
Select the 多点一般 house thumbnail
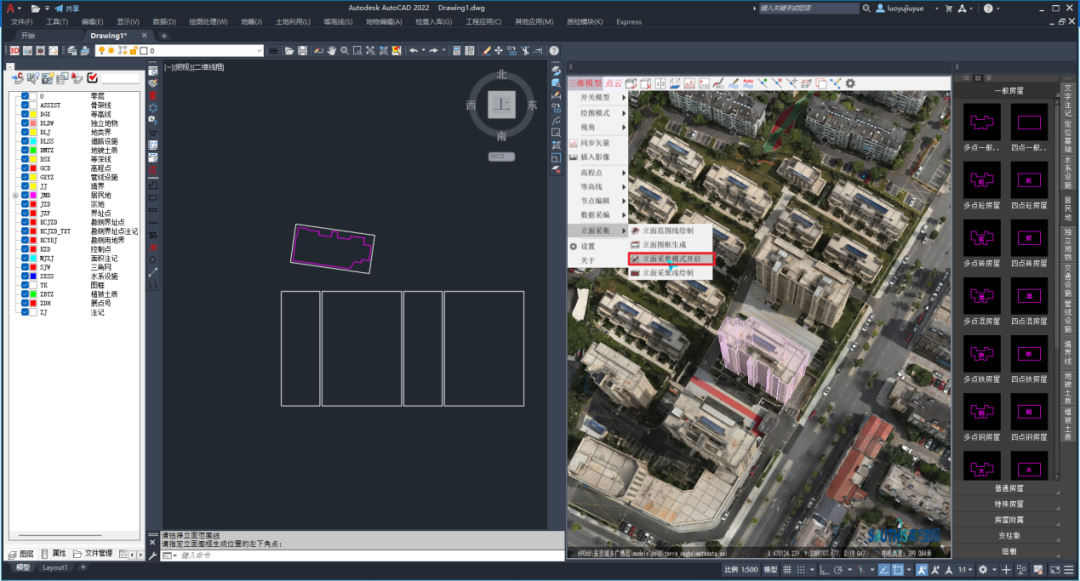(x=982, y=123)
